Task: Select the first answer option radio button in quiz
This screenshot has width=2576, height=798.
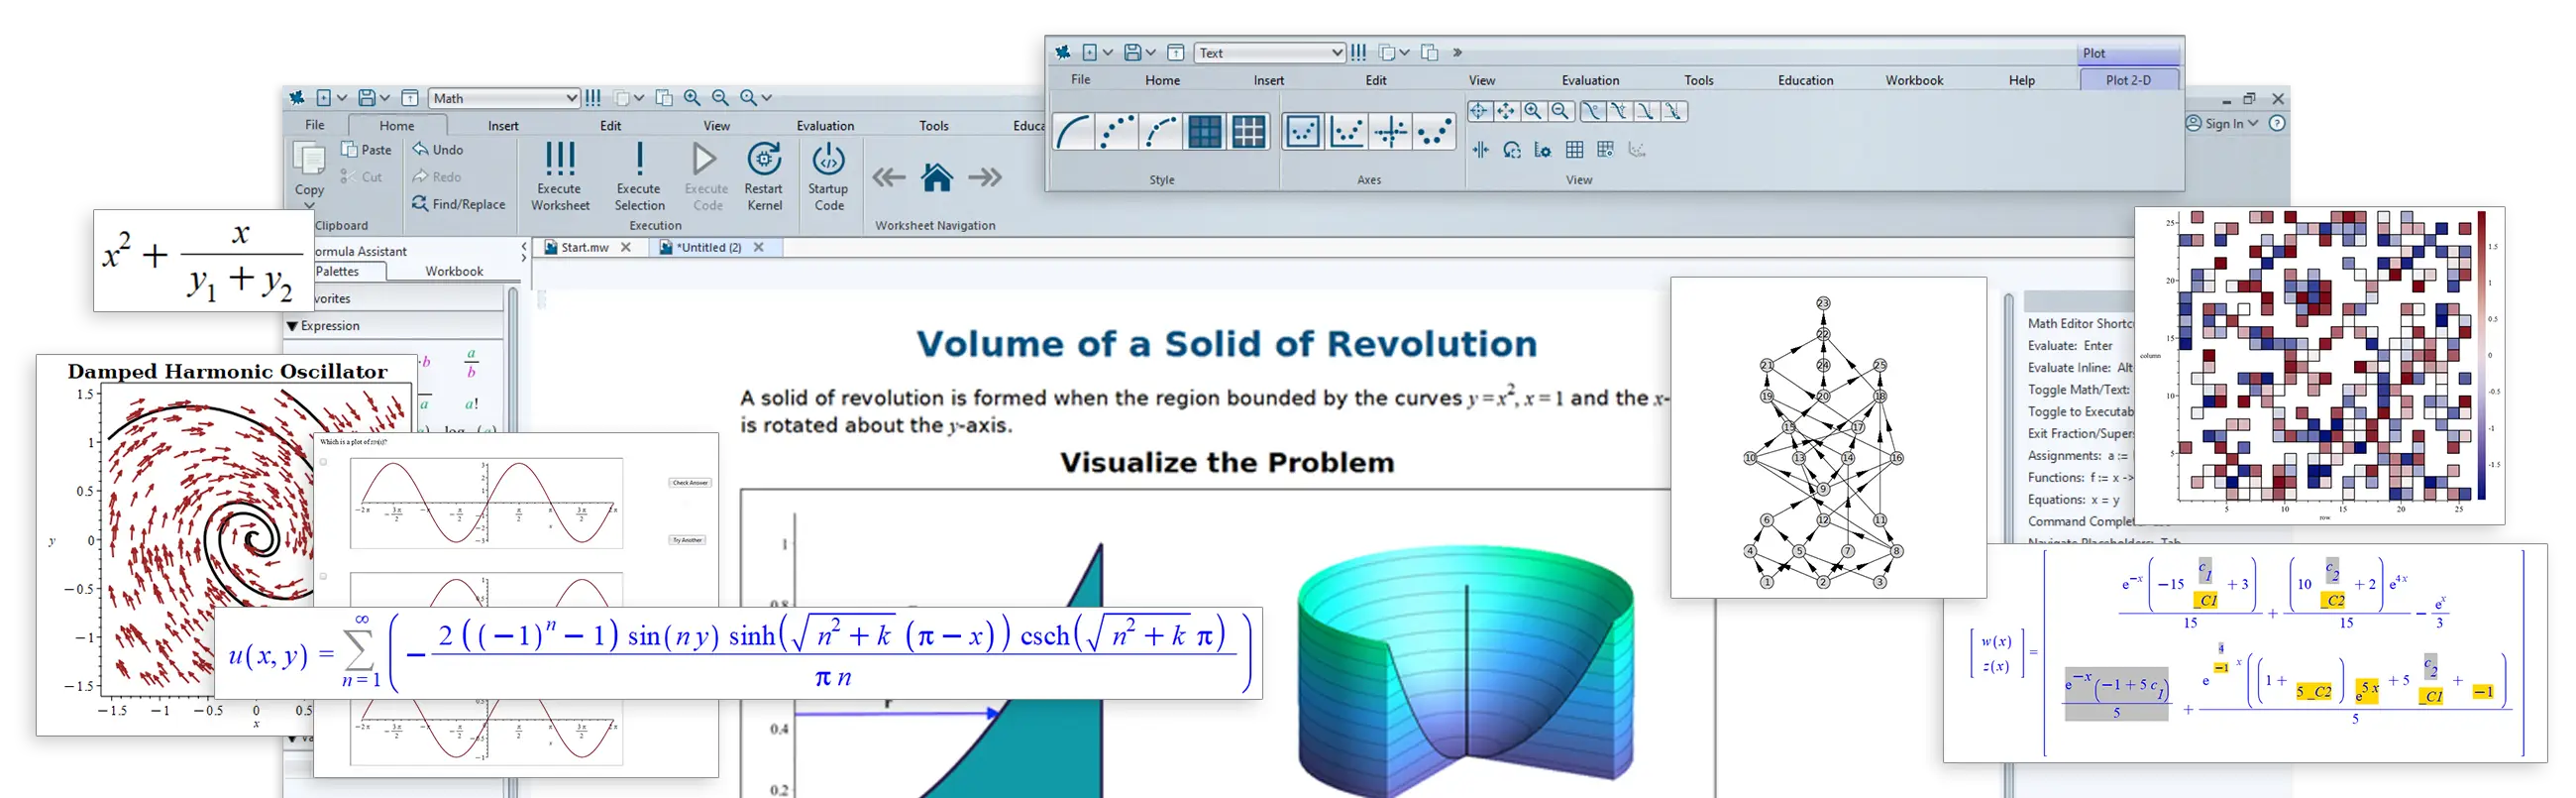Action: [x=323, y=462]
